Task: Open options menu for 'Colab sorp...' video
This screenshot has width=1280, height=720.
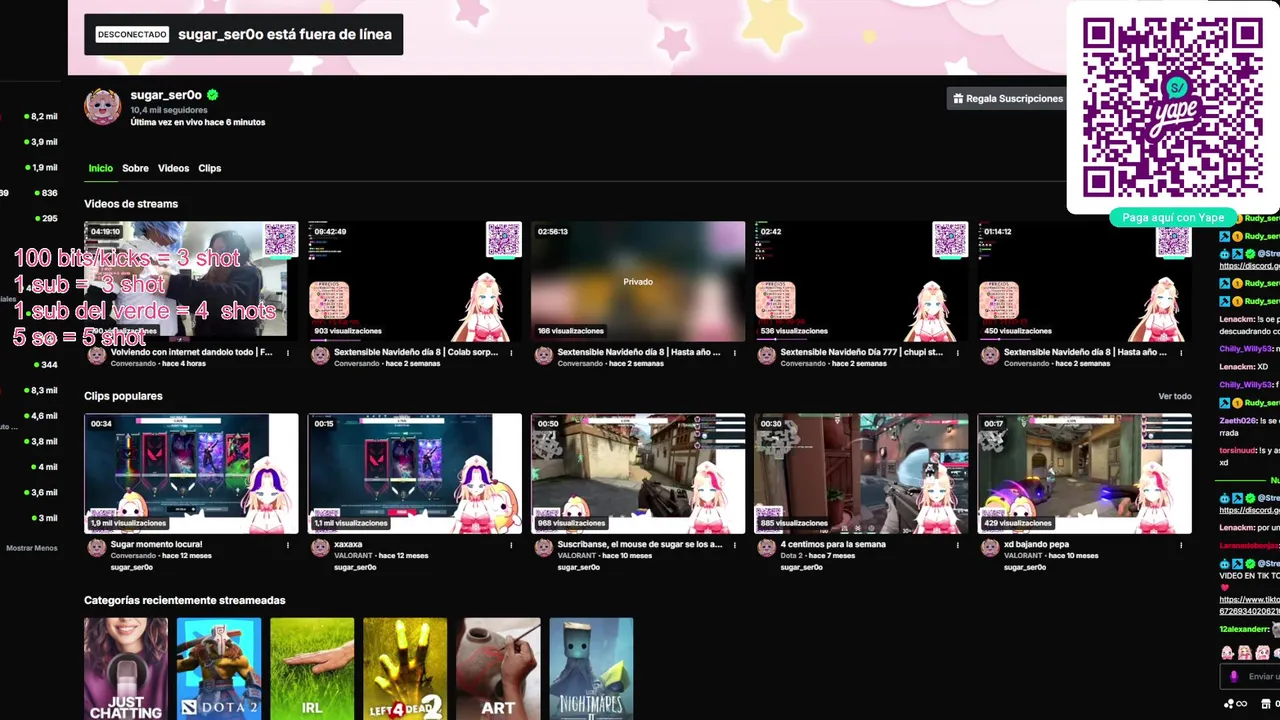Action: (x=511, y=352)
